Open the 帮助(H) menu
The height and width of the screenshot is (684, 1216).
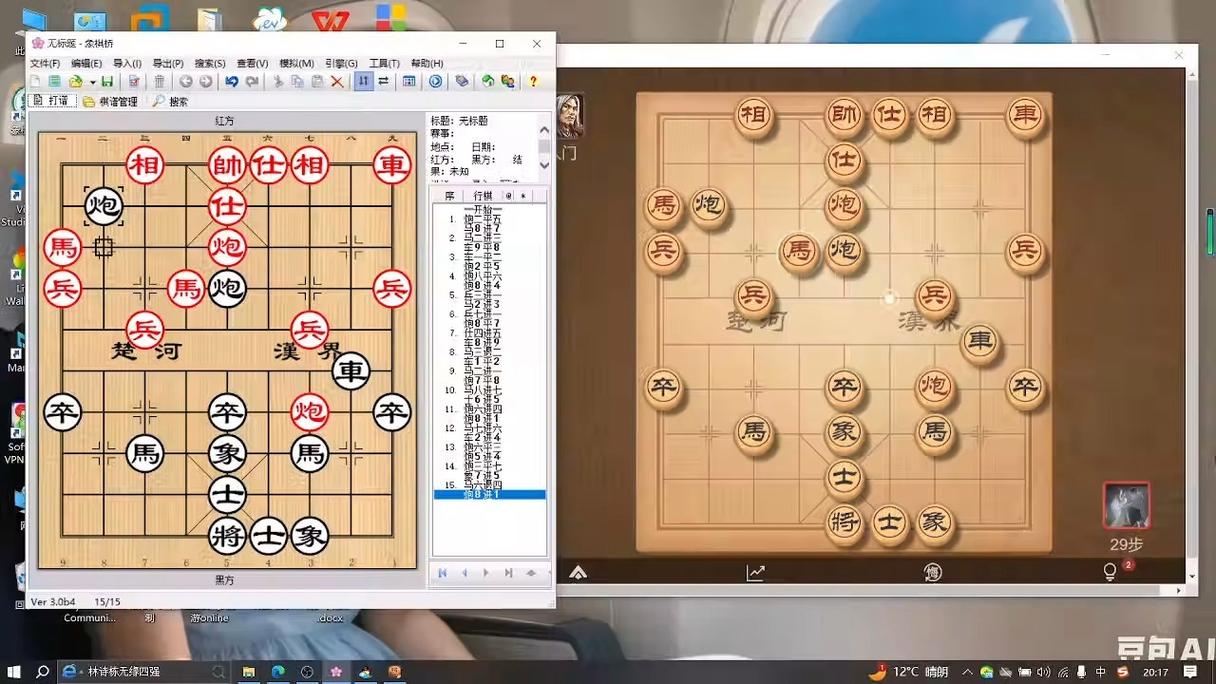[x=427, y=63]
